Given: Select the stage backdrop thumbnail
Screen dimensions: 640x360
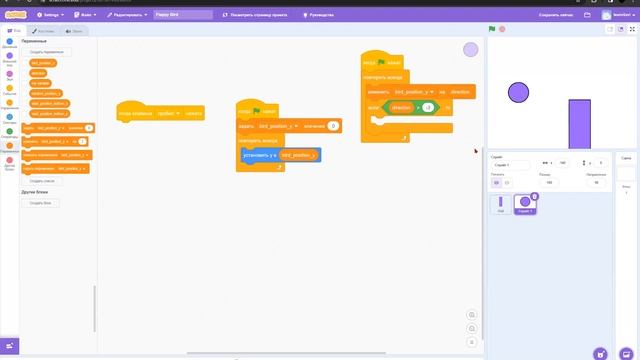Looking at the screenshot, I should pyautogui.click(x=626, y=173).
